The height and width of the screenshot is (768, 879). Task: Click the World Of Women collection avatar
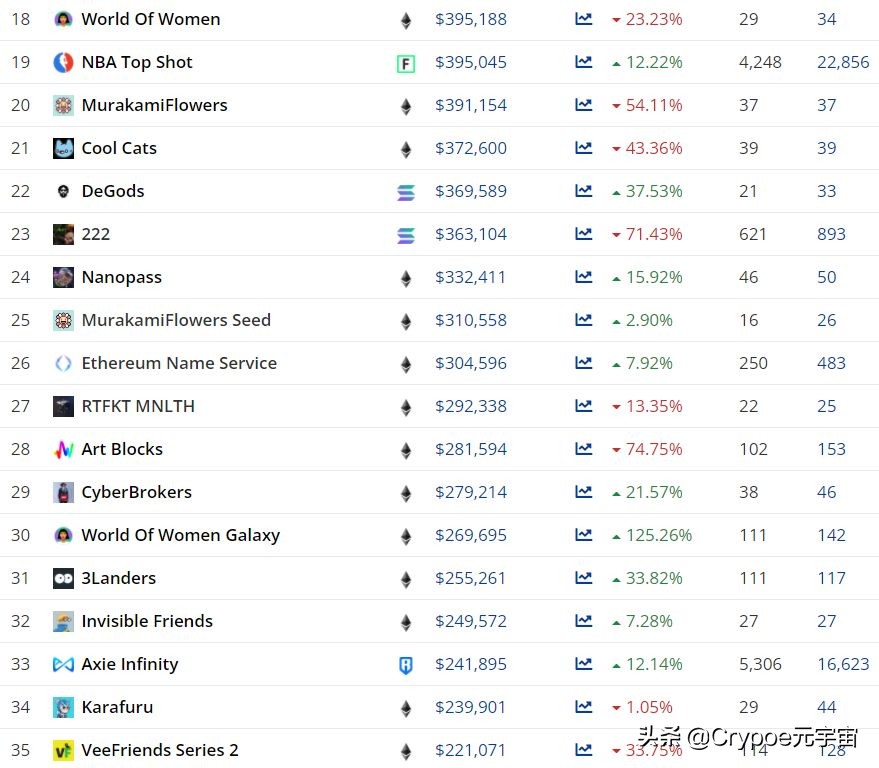pos(63,20)
